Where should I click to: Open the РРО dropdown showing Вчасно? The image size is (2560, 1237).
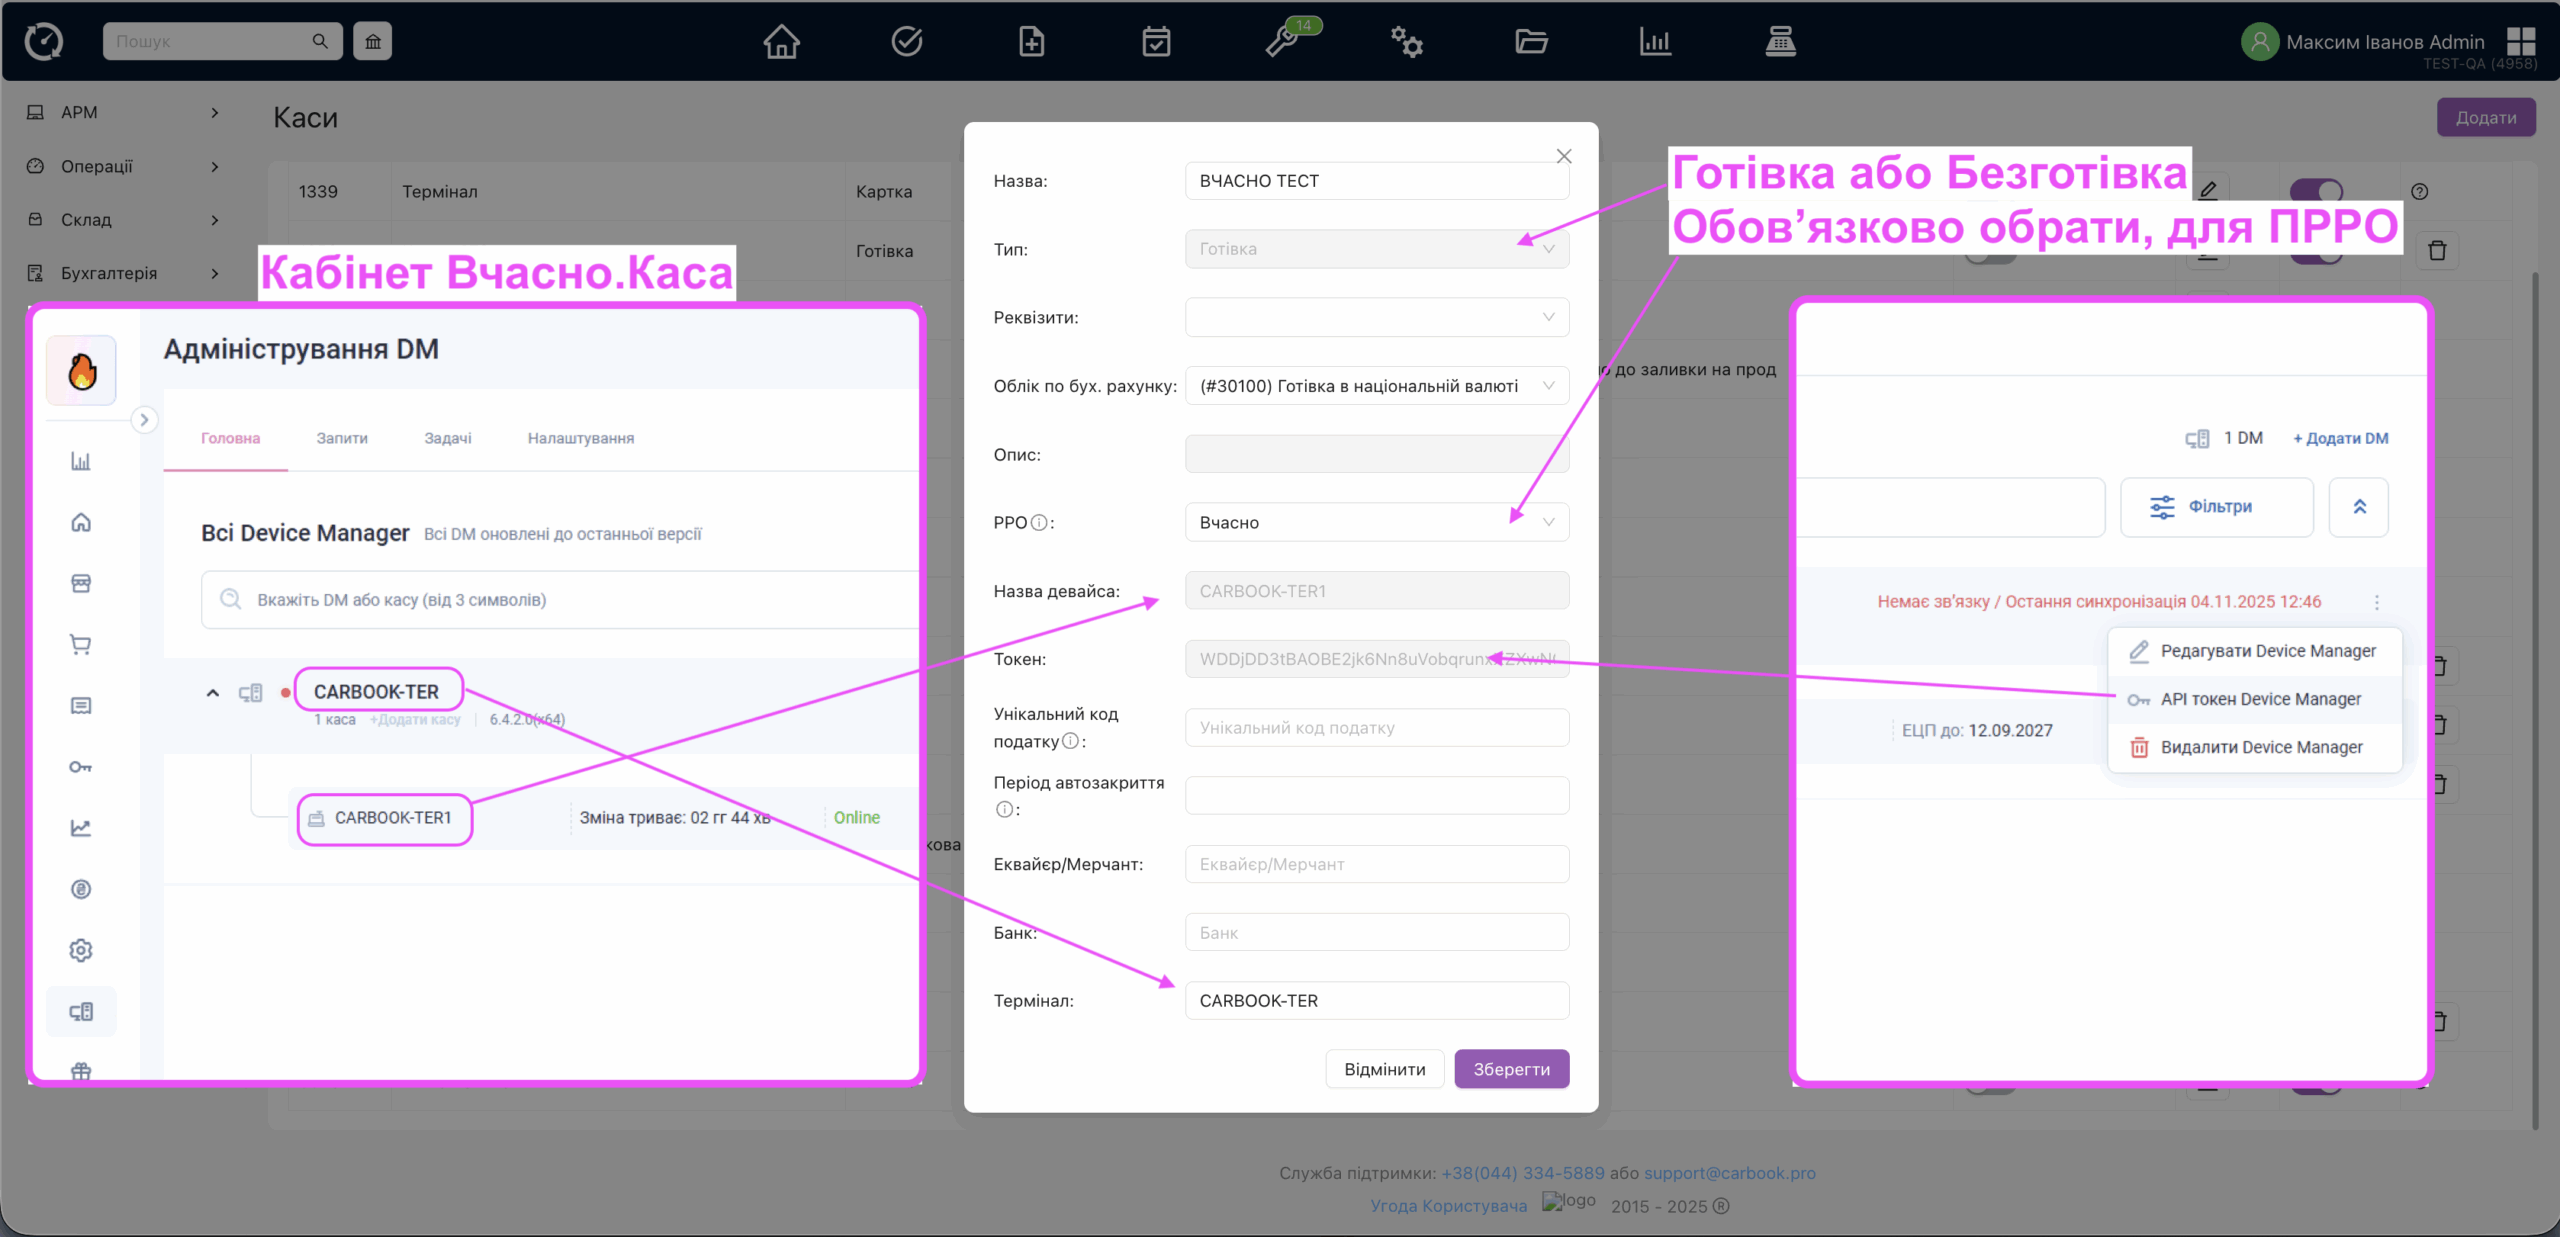(1376, 523)
